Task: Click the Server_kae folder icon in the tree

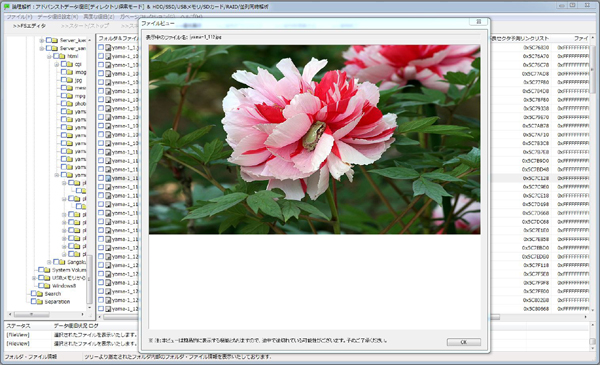Action: [x=55, y=40]
